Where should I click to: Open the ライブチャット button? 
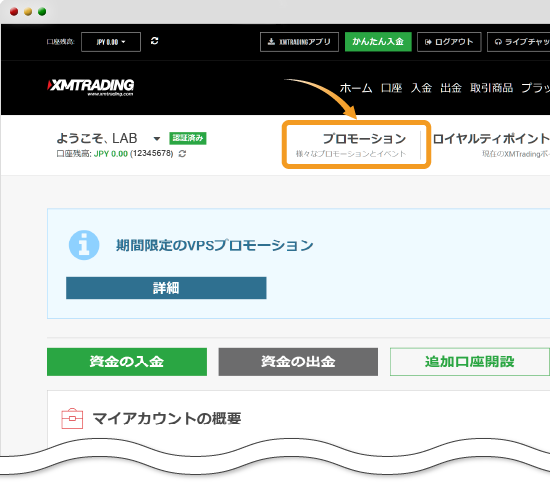[x=519, y=42]
